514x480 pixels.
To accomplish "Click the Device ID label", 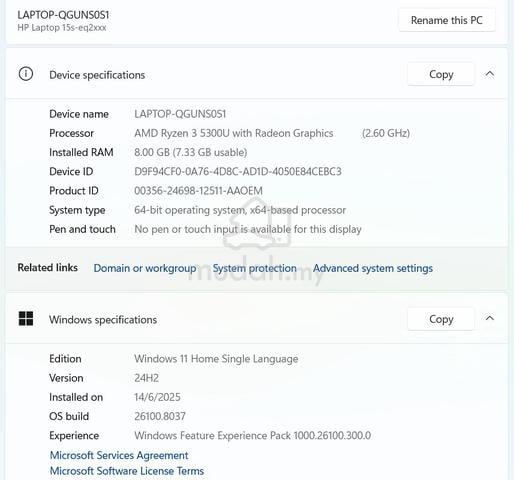I will click(x=71, y=172).
